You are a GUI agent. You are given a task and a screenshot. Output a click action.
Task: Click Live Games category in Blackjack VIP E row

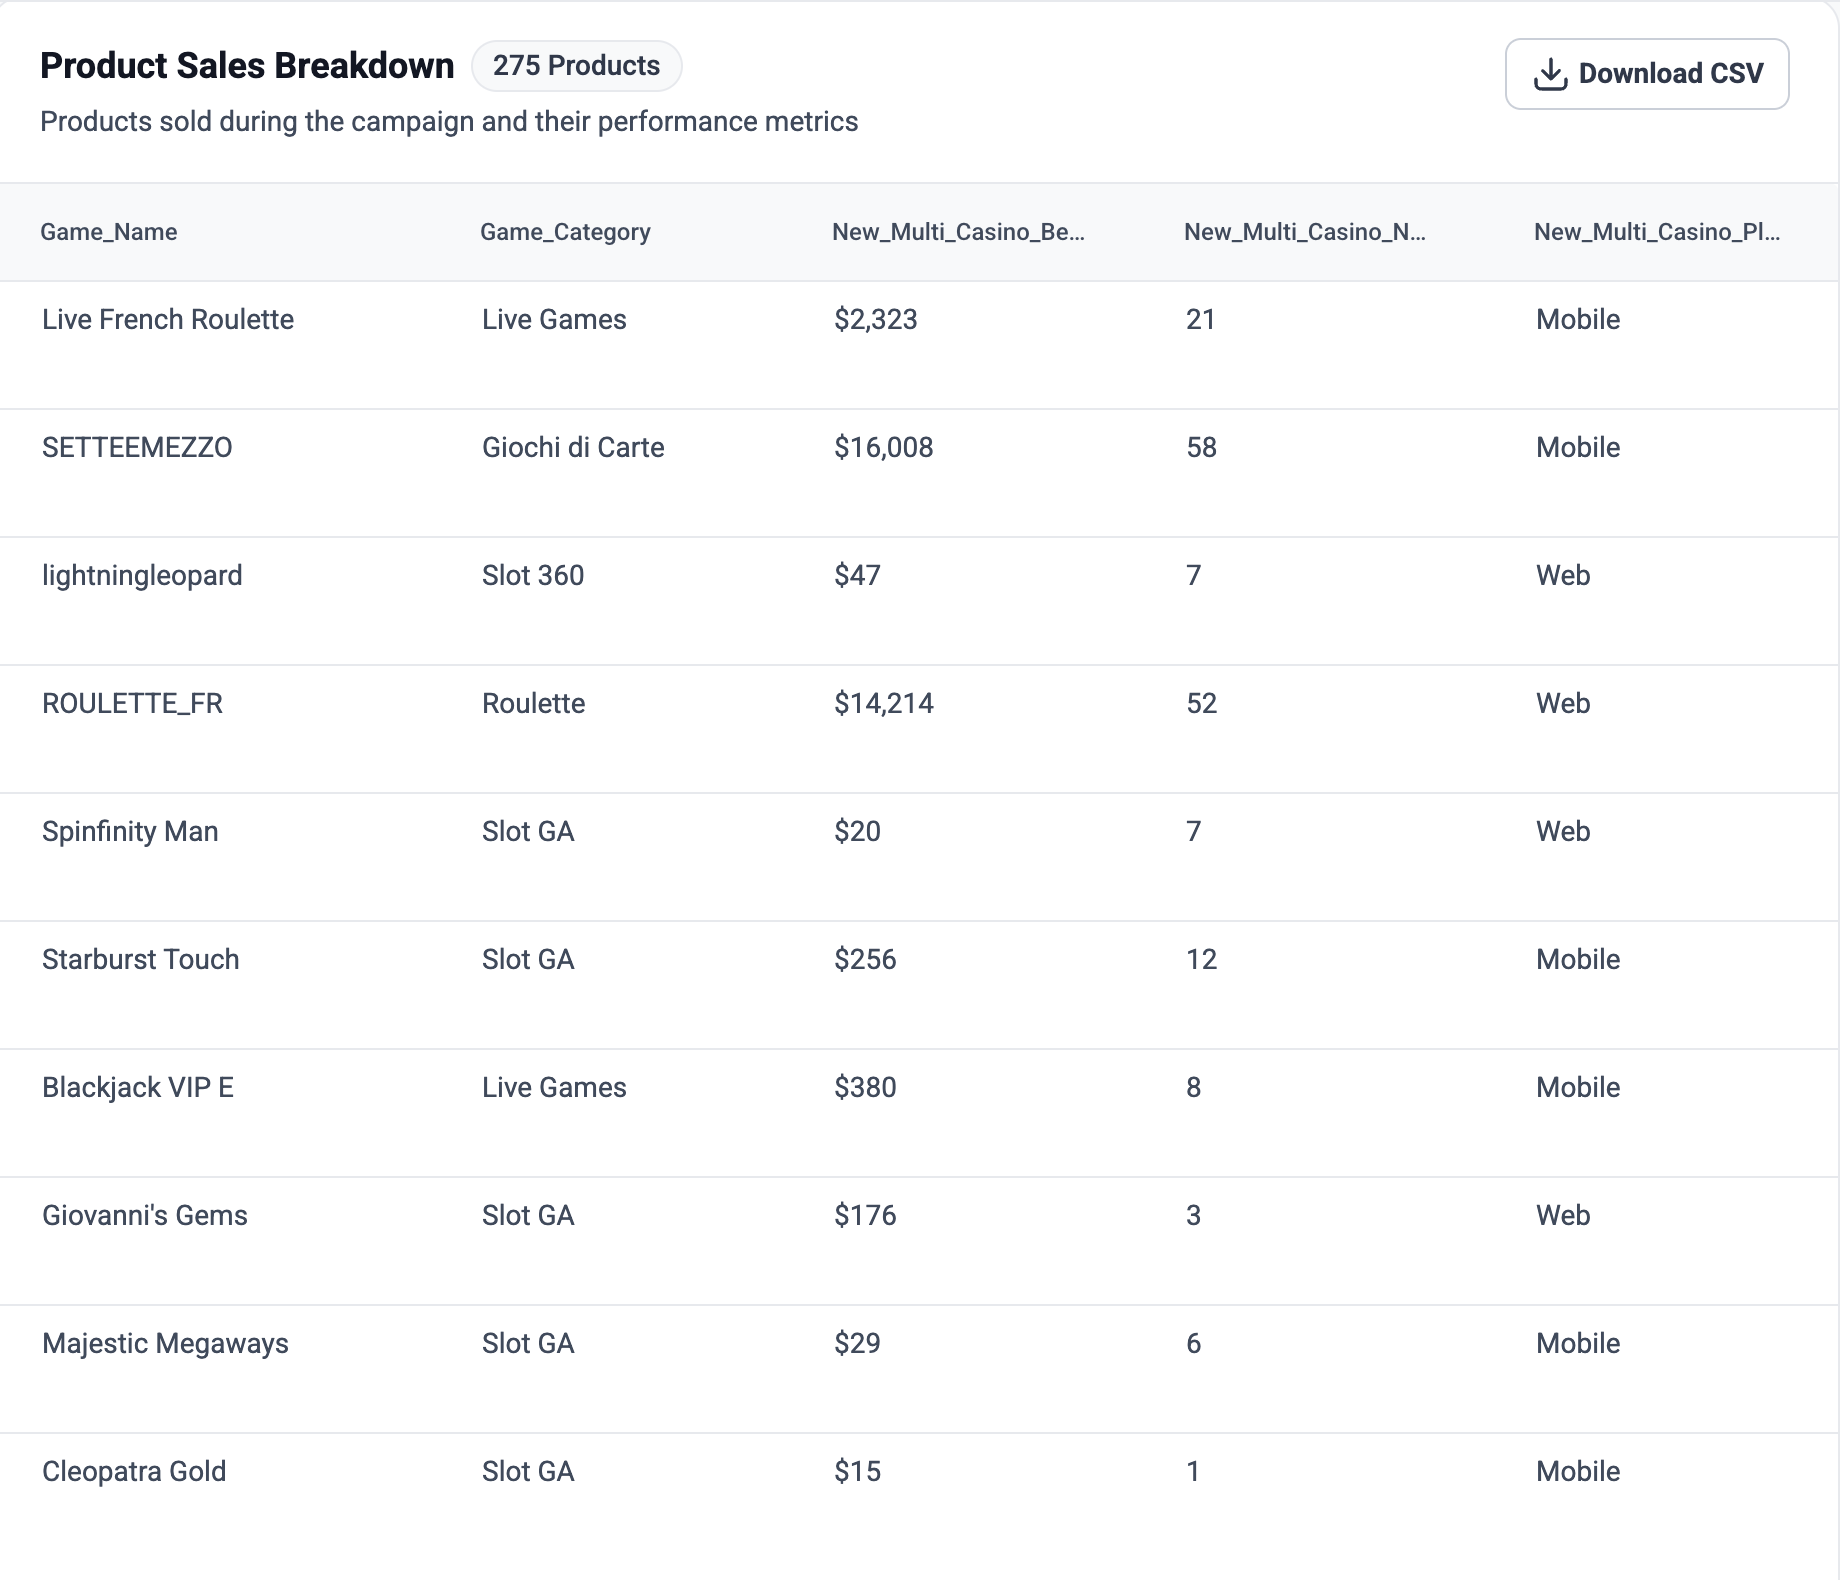click(554, 1088)
